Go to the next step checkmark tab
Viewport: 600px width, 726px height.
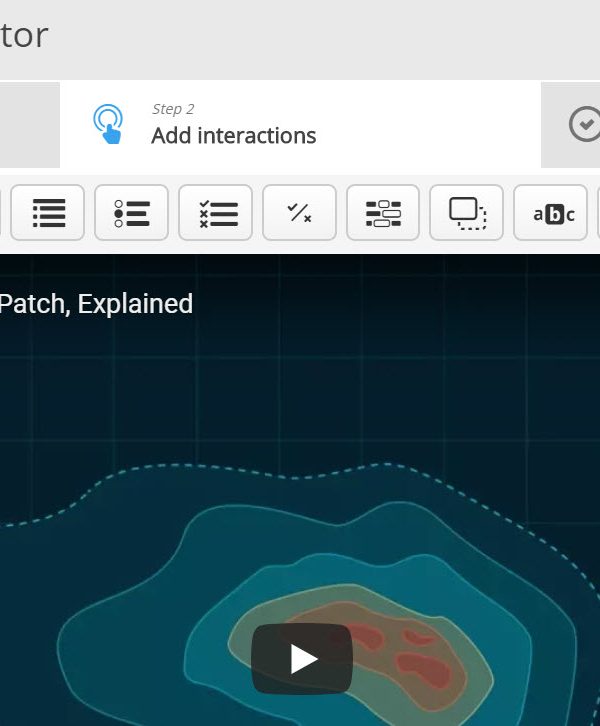click(571, 125)
